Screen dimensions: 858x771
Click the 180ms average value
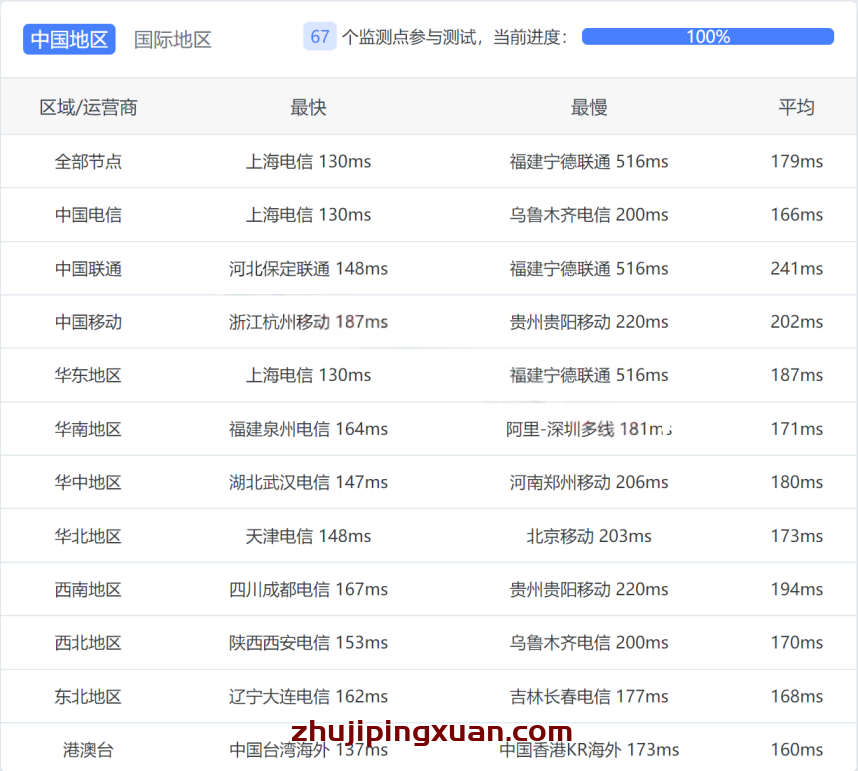pos(797,482)
